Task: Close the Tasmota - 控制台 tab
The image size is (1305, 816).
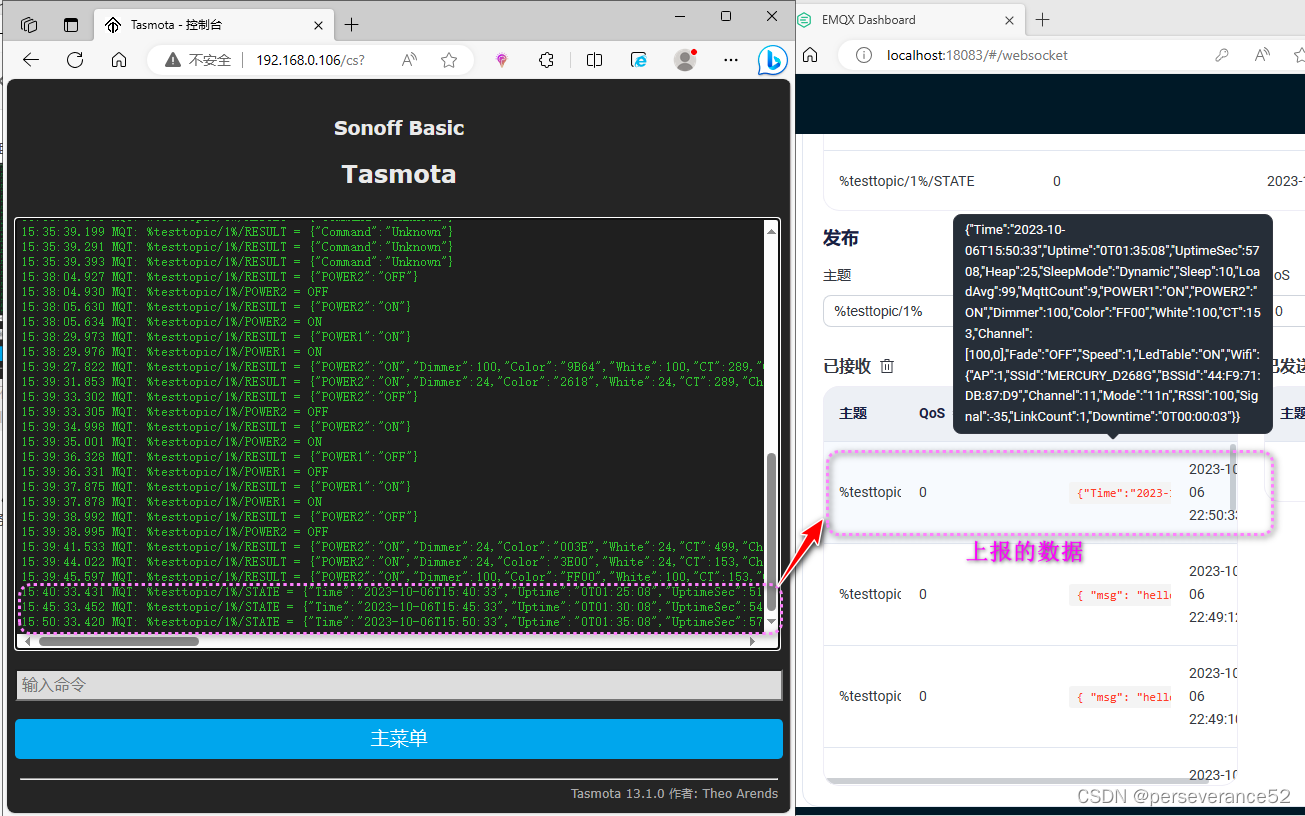Action: [x=318, y=25]
